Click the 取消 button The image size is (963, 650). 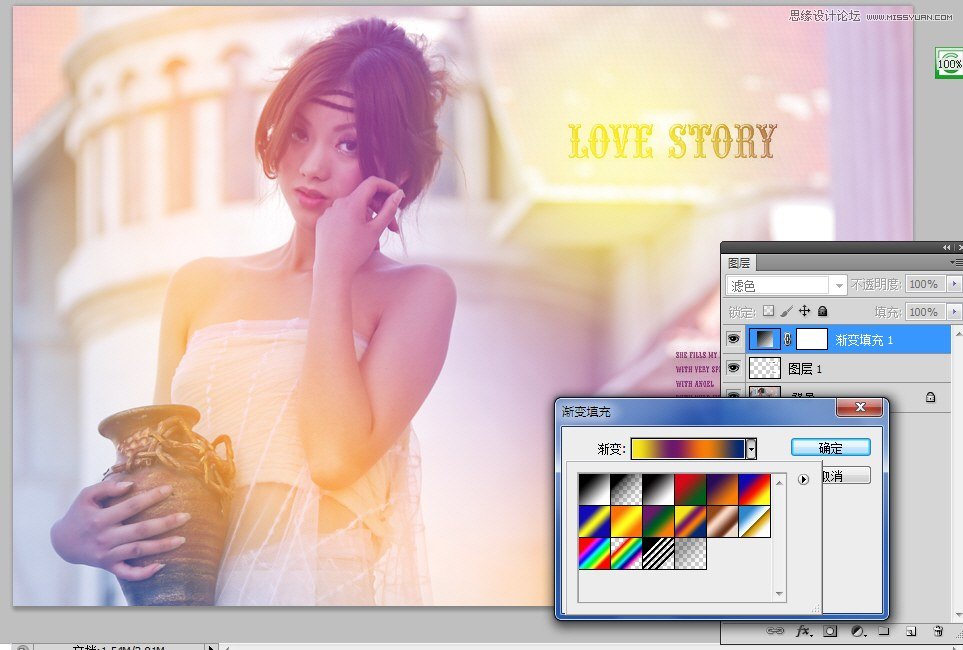846,476
